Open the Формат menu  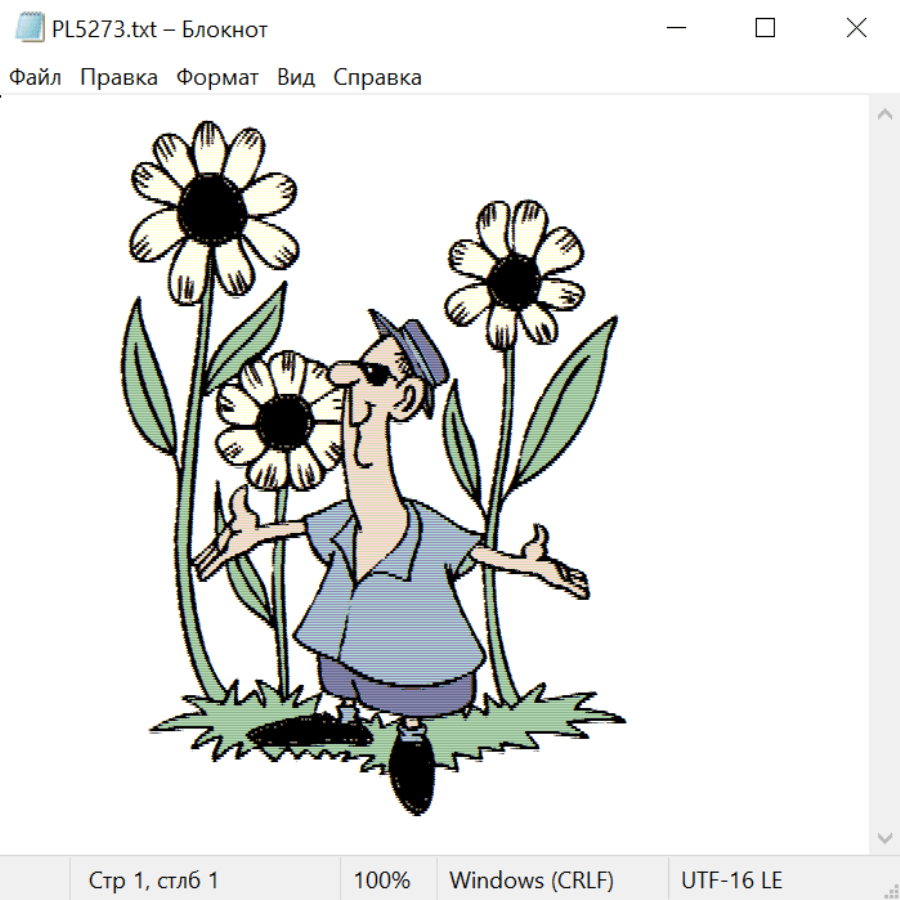(217, 78)
